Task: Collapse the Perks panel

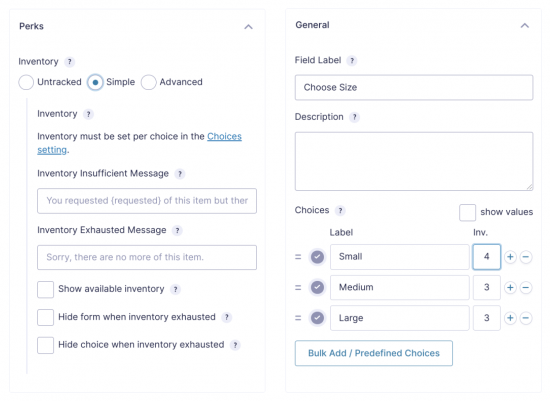Action: (x=248, y=27)
